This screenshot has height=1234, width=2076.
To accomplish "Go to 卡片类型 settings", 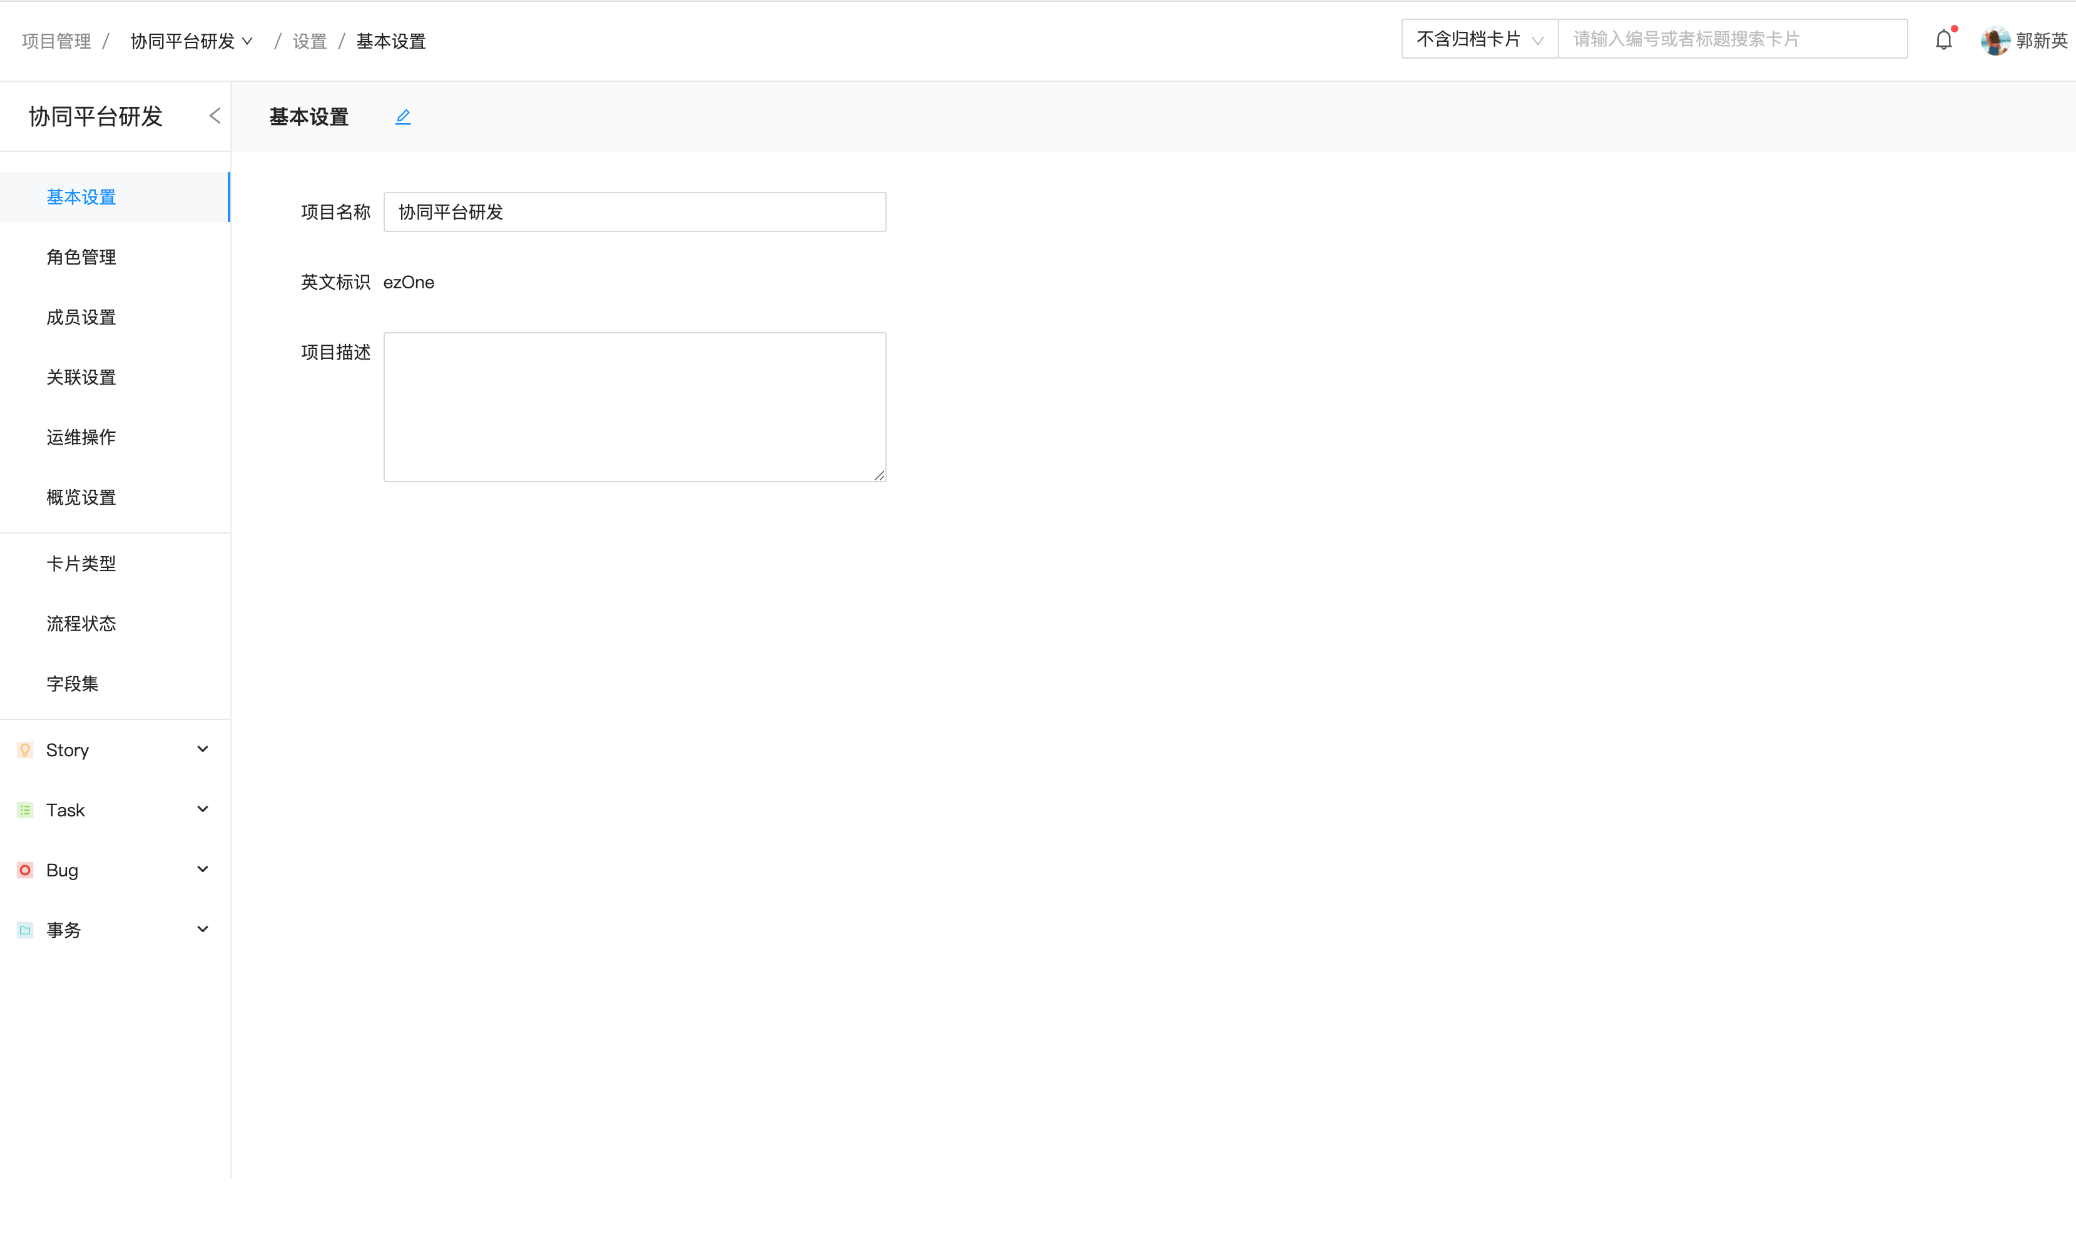I will [x=81, y=564].
